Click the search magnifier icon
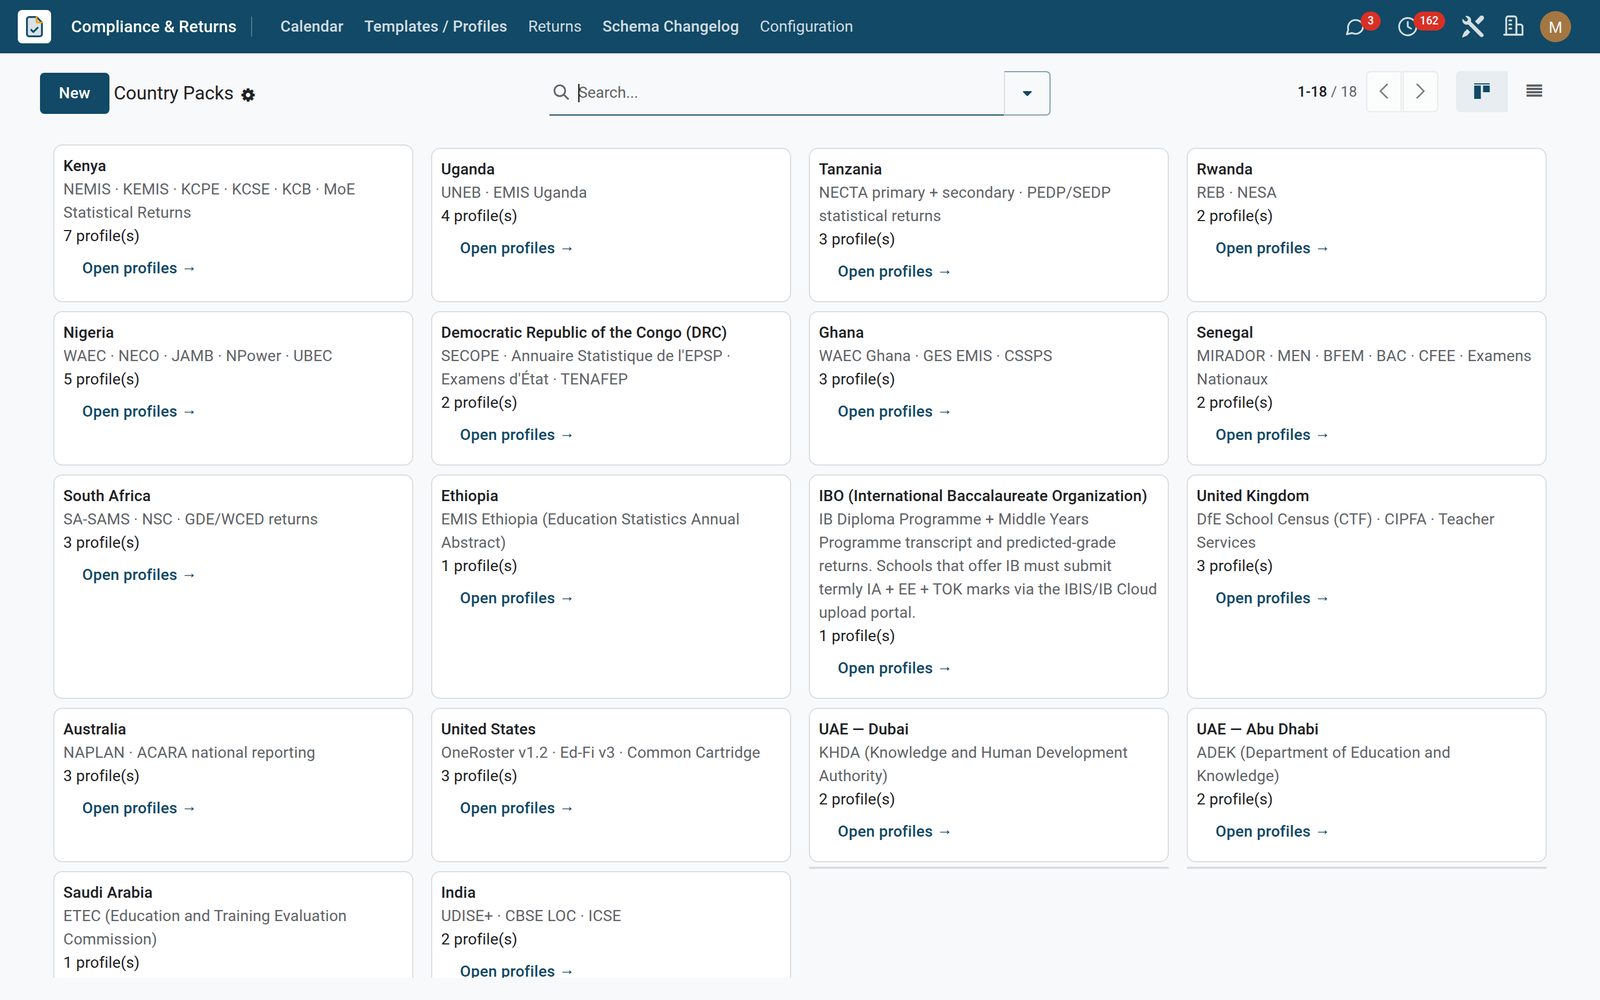Image resolution: width=1600 pixels, height=1000 pixels. coord(561,92)
